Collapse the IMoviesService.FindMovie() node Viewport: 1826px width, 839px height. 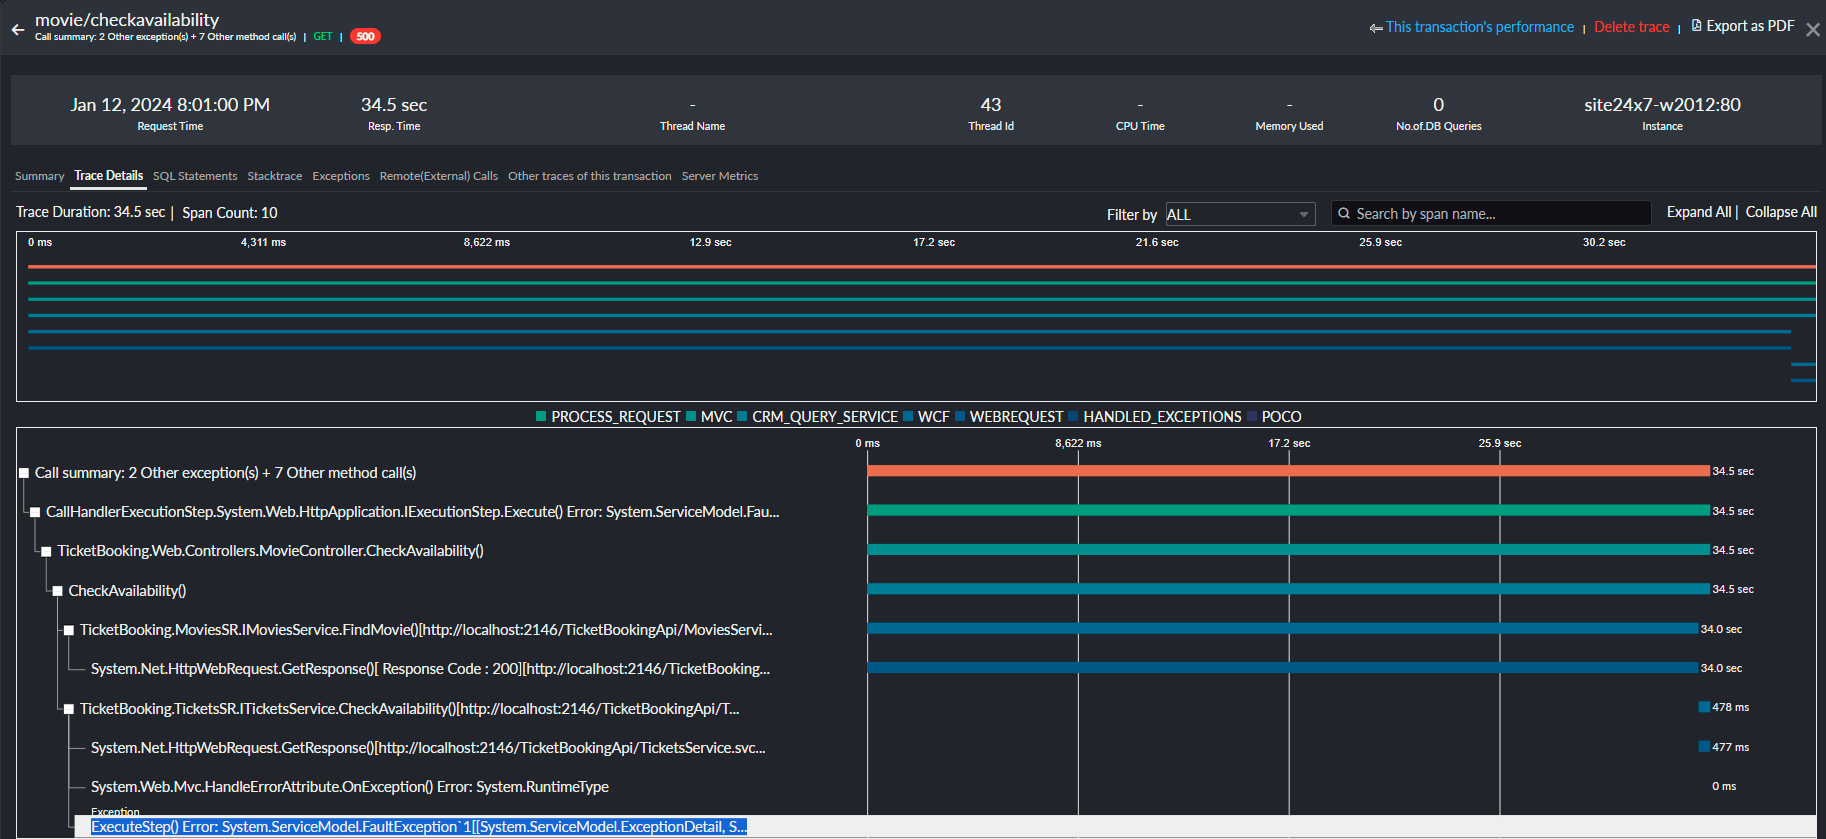tap(69, 630)
